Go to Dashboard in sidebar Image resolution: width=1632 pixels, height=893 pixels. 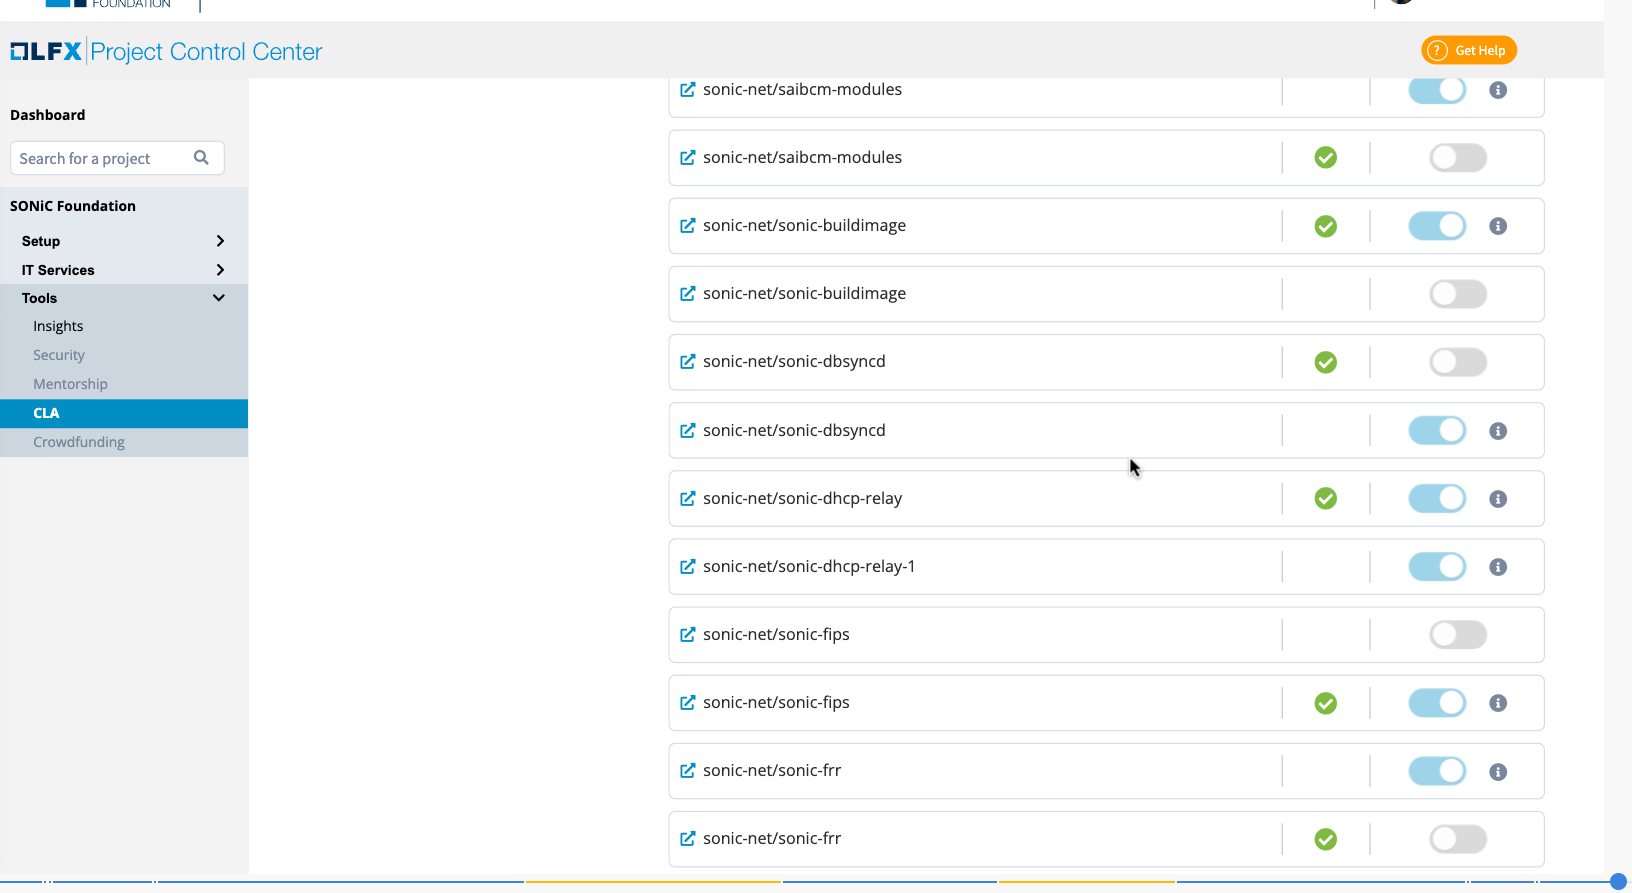tap(48, 115)
